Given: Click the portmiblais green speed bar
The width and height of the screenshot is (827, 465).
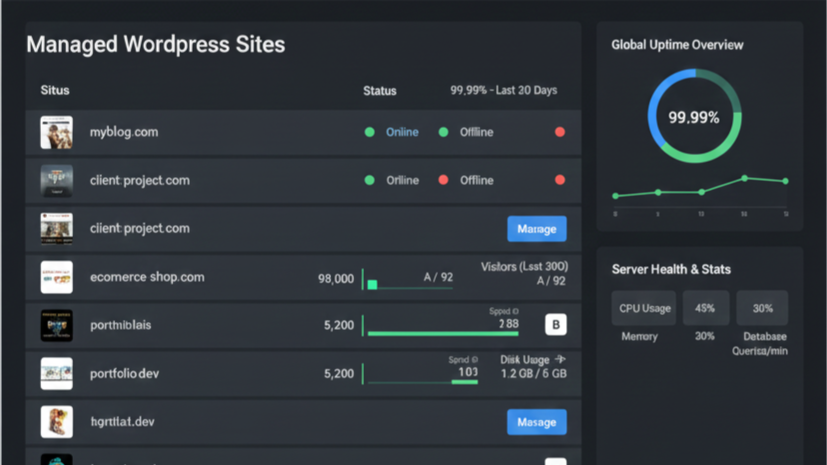Looking at the screenshot, I should pyautogui.click(x=443, y=333).
